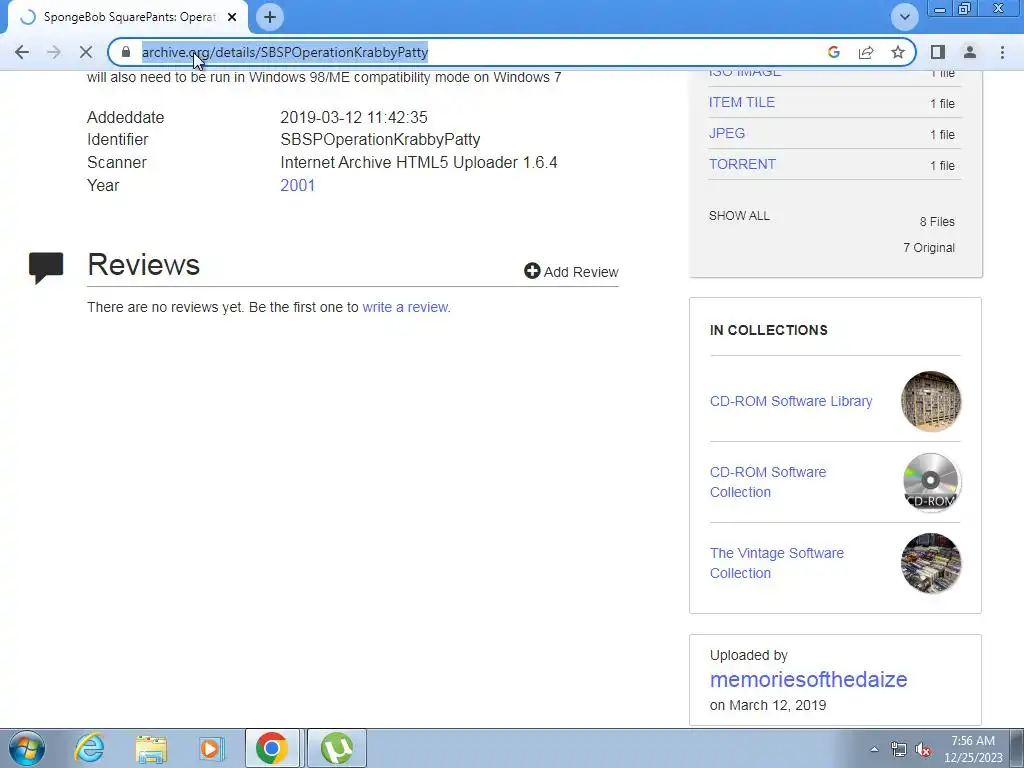Open CD-ROM Software Collection link
1024x768 pixels.
(x=768, y=482)
